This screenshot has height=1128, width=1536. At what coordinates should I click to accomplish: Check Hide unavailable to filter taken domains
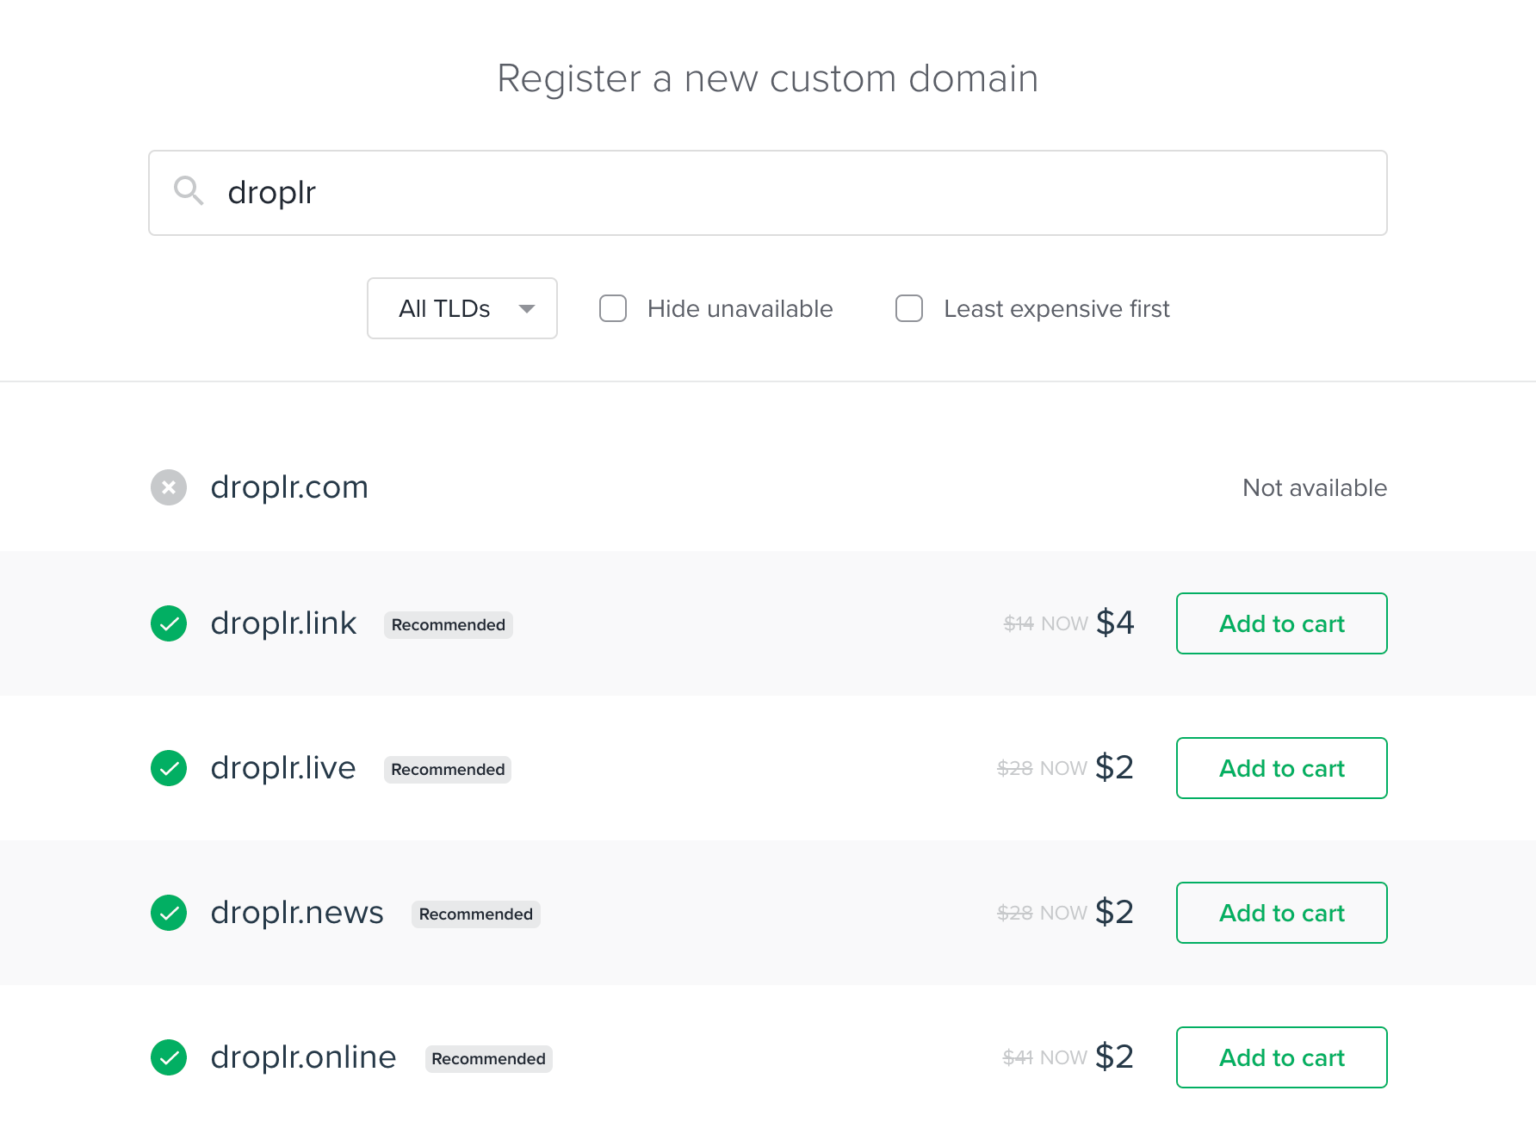[612, 308]
